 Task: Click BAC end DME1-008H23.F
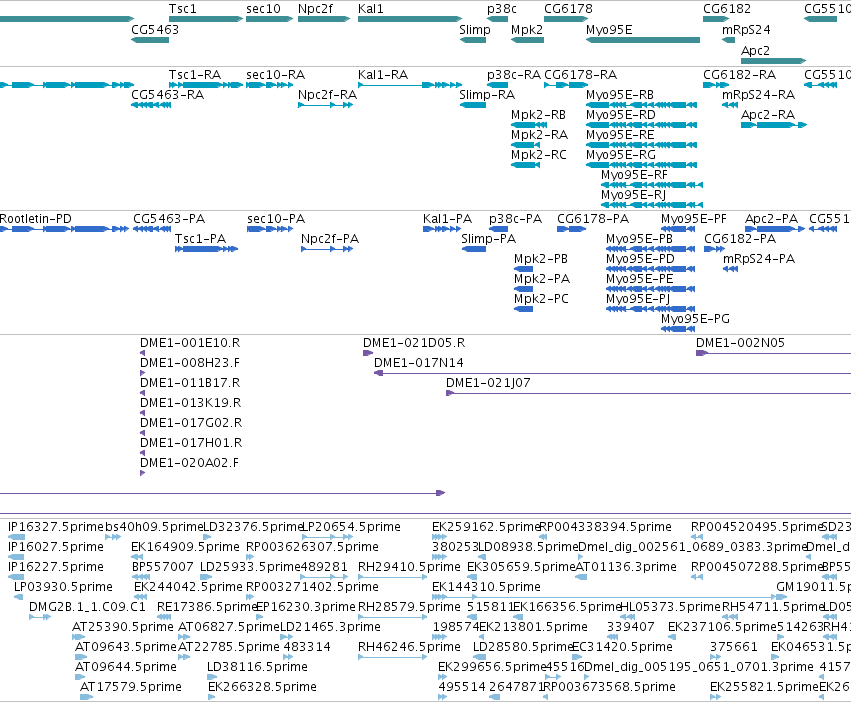(x=189, y=363)
